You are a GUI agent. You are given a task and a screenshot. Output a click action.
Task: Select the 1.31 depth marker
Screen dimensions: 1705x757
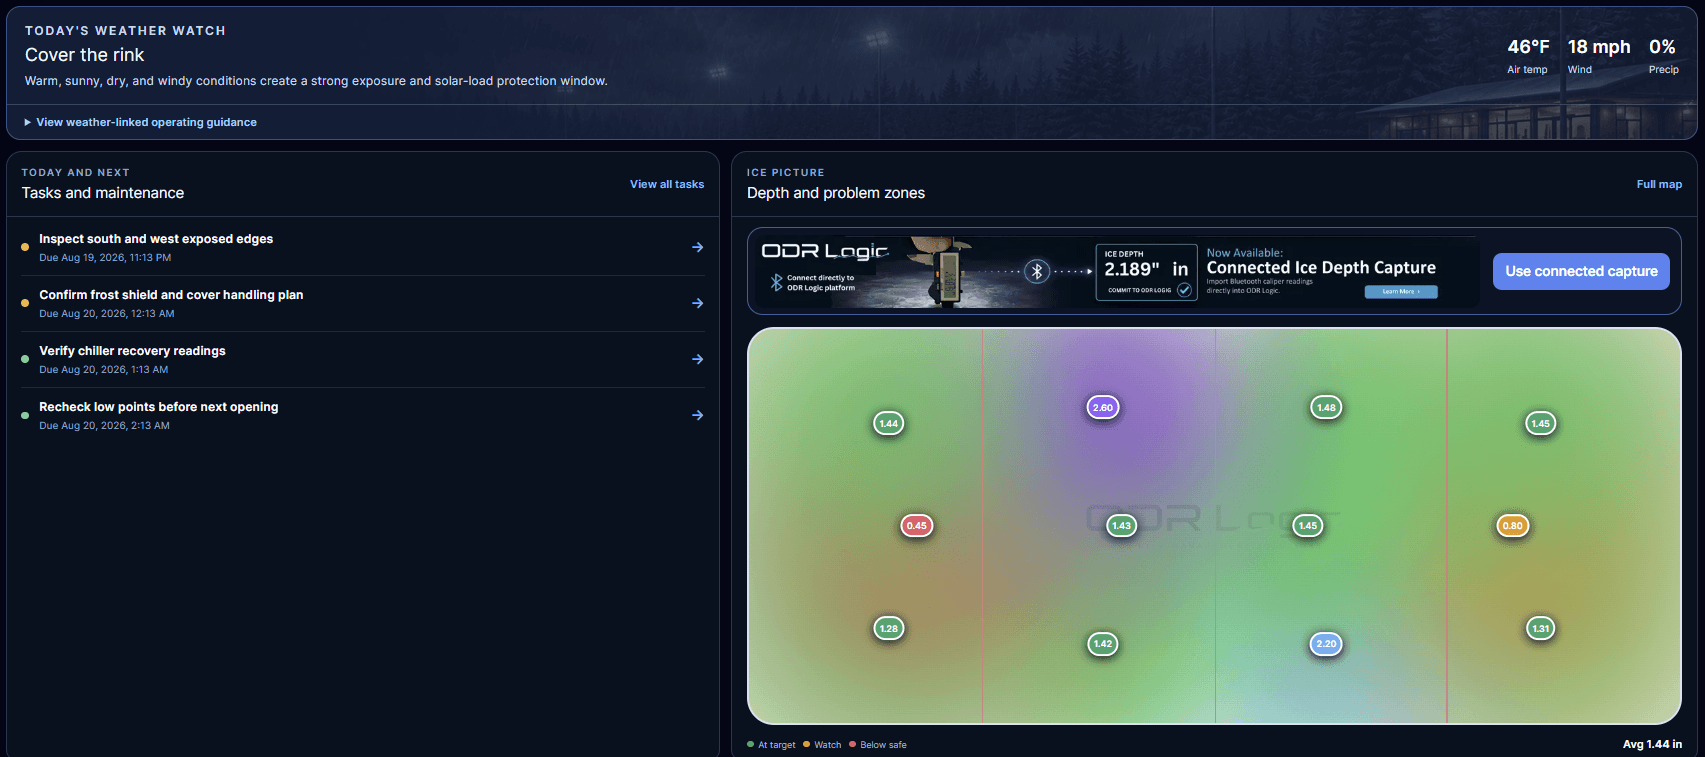point(1541,629)
